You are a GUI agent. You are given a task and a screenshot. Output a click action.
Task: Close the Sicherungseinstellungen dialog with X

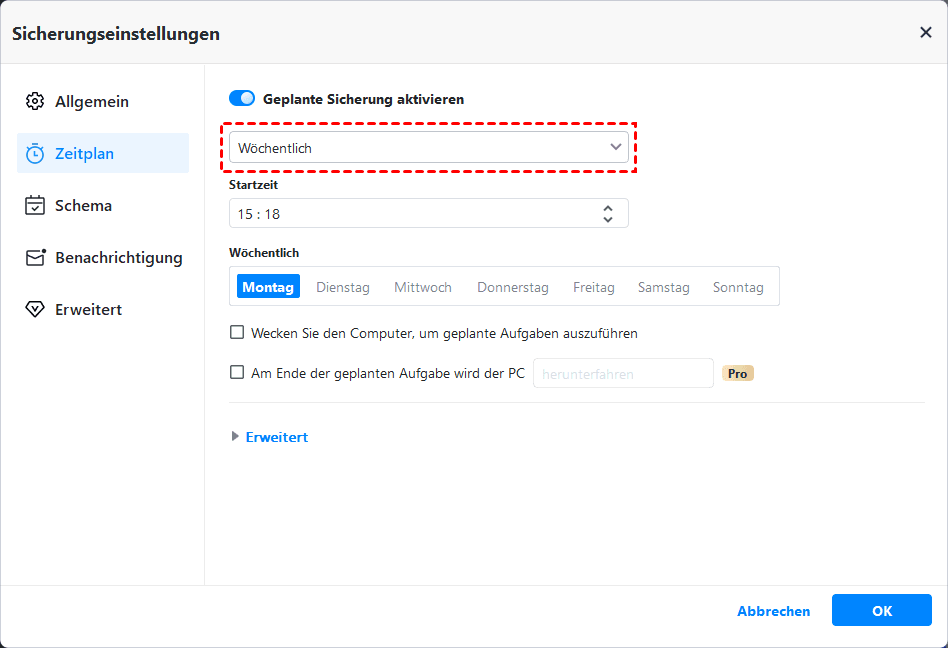click(x=925, y=33)
